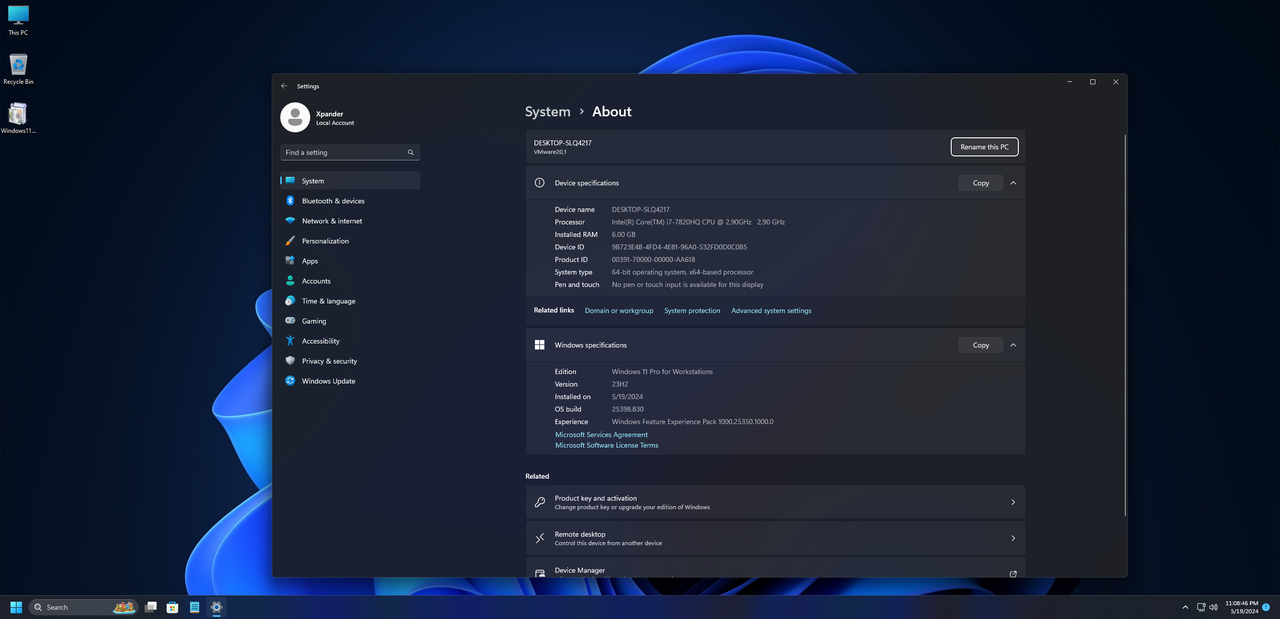Open the taskbar clock and date

(x=1241, y=607)
